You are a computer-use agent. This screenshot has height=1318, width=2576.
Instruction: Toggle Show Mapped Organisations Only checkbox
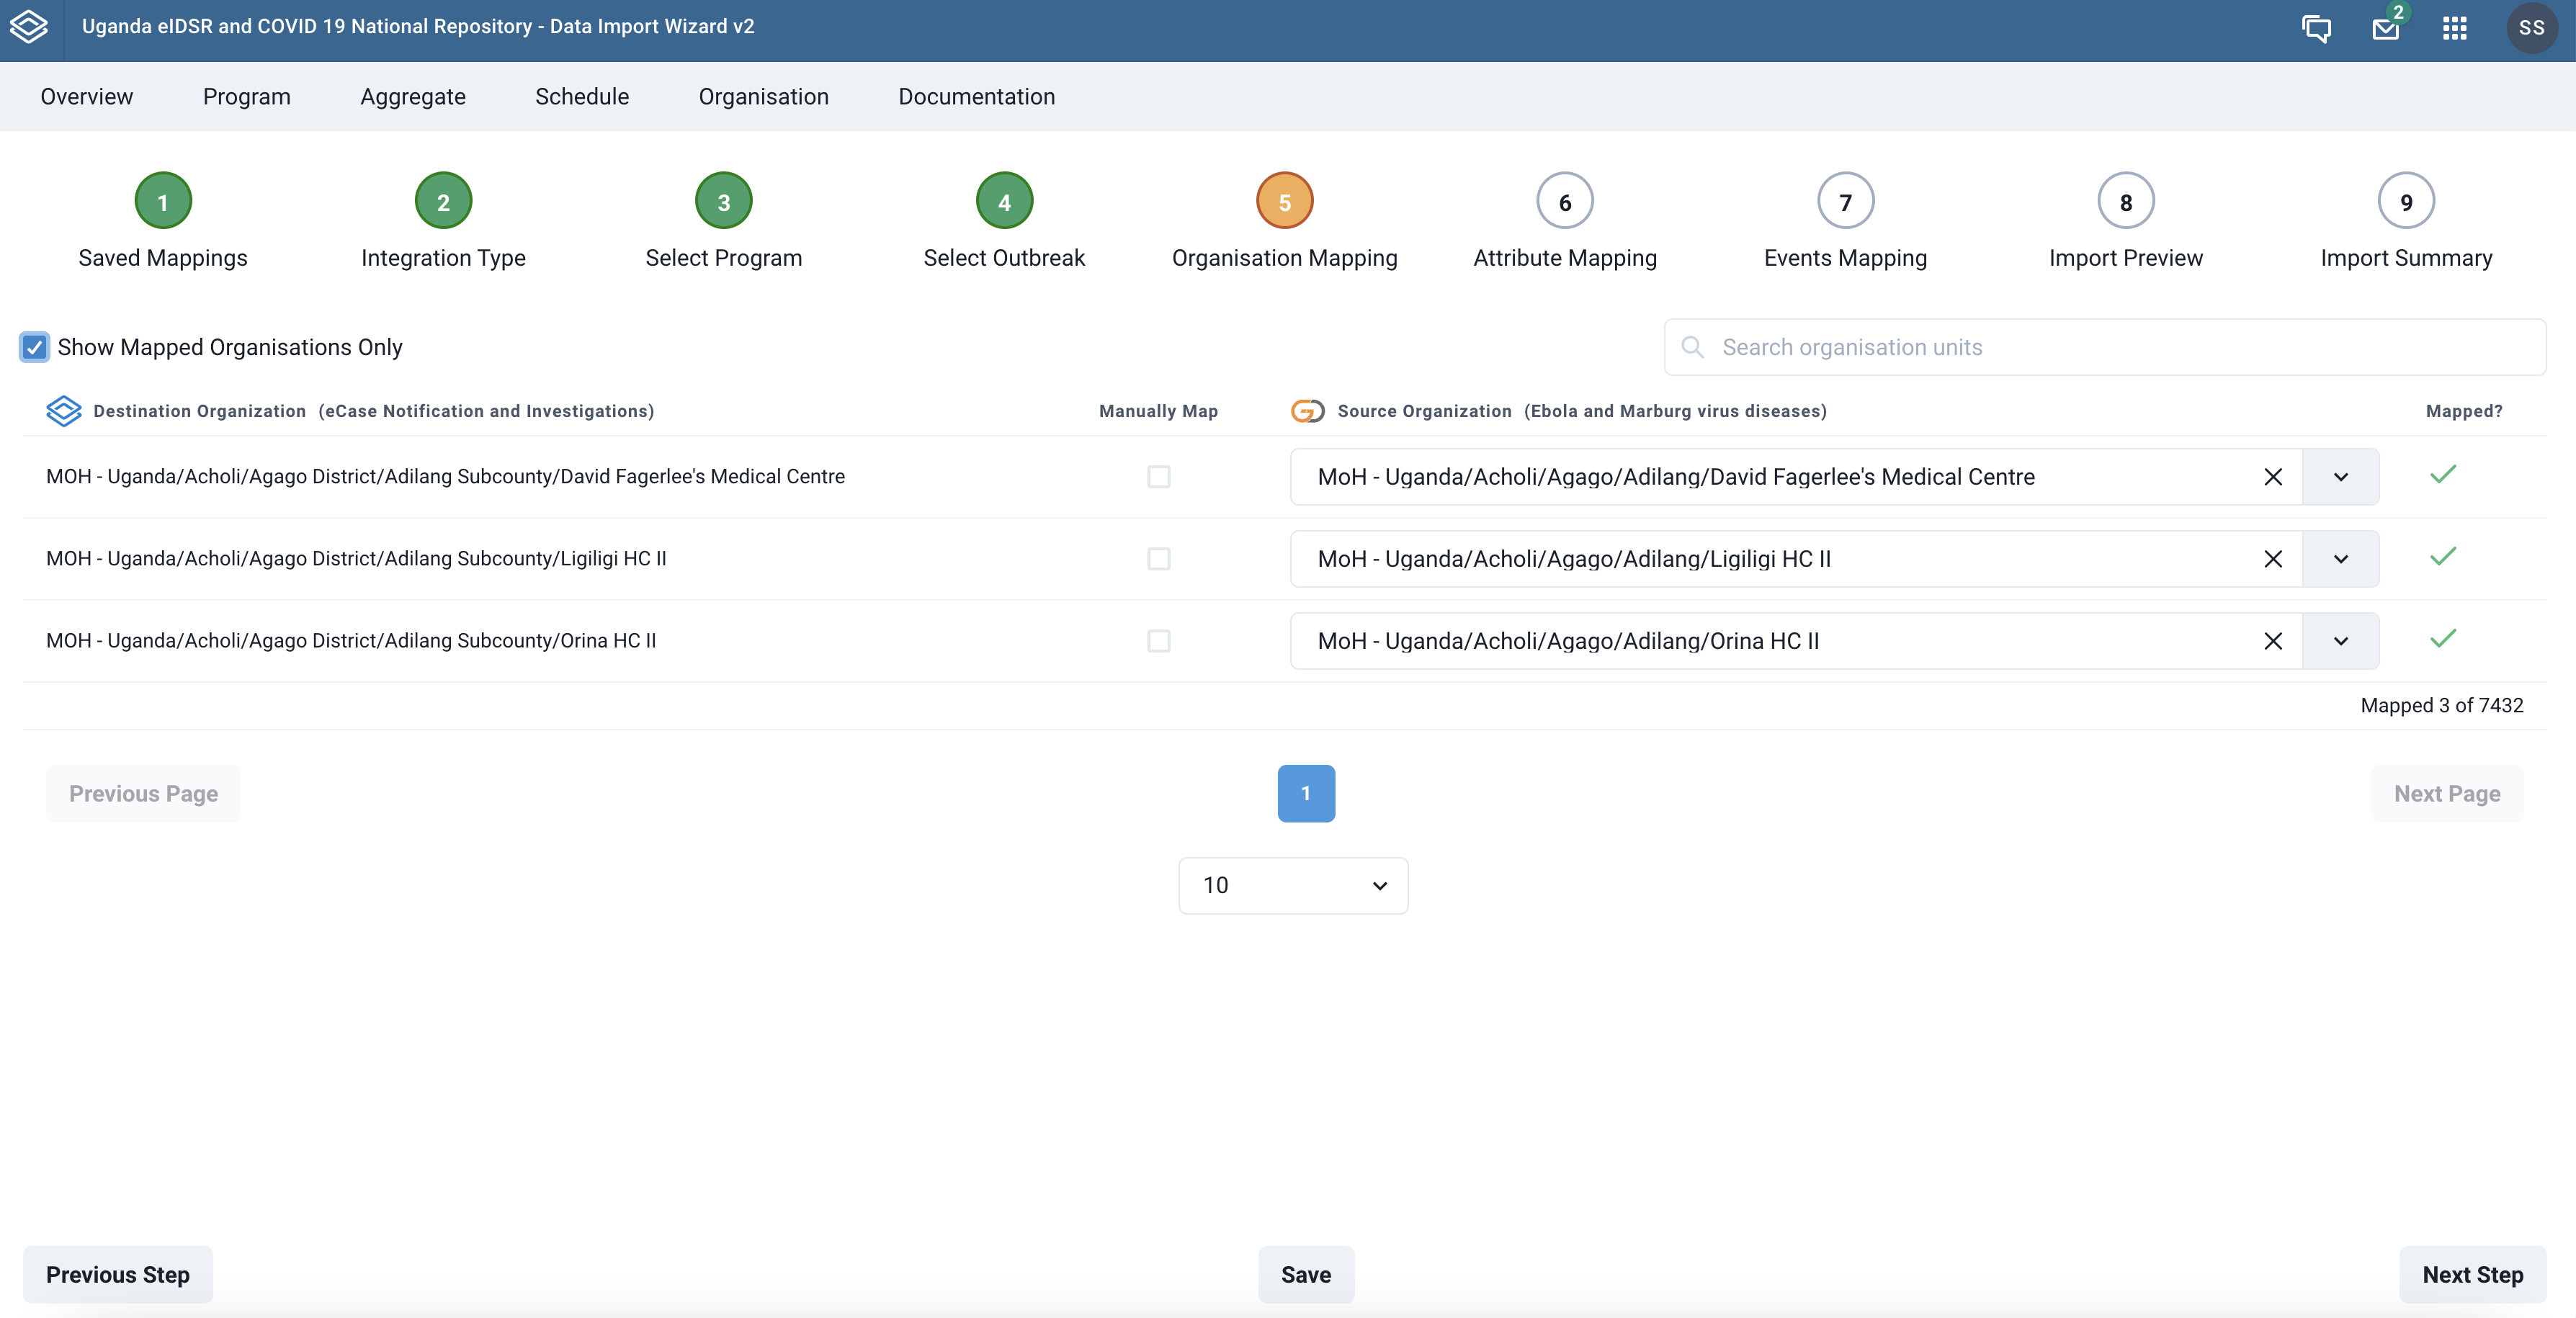34,348
